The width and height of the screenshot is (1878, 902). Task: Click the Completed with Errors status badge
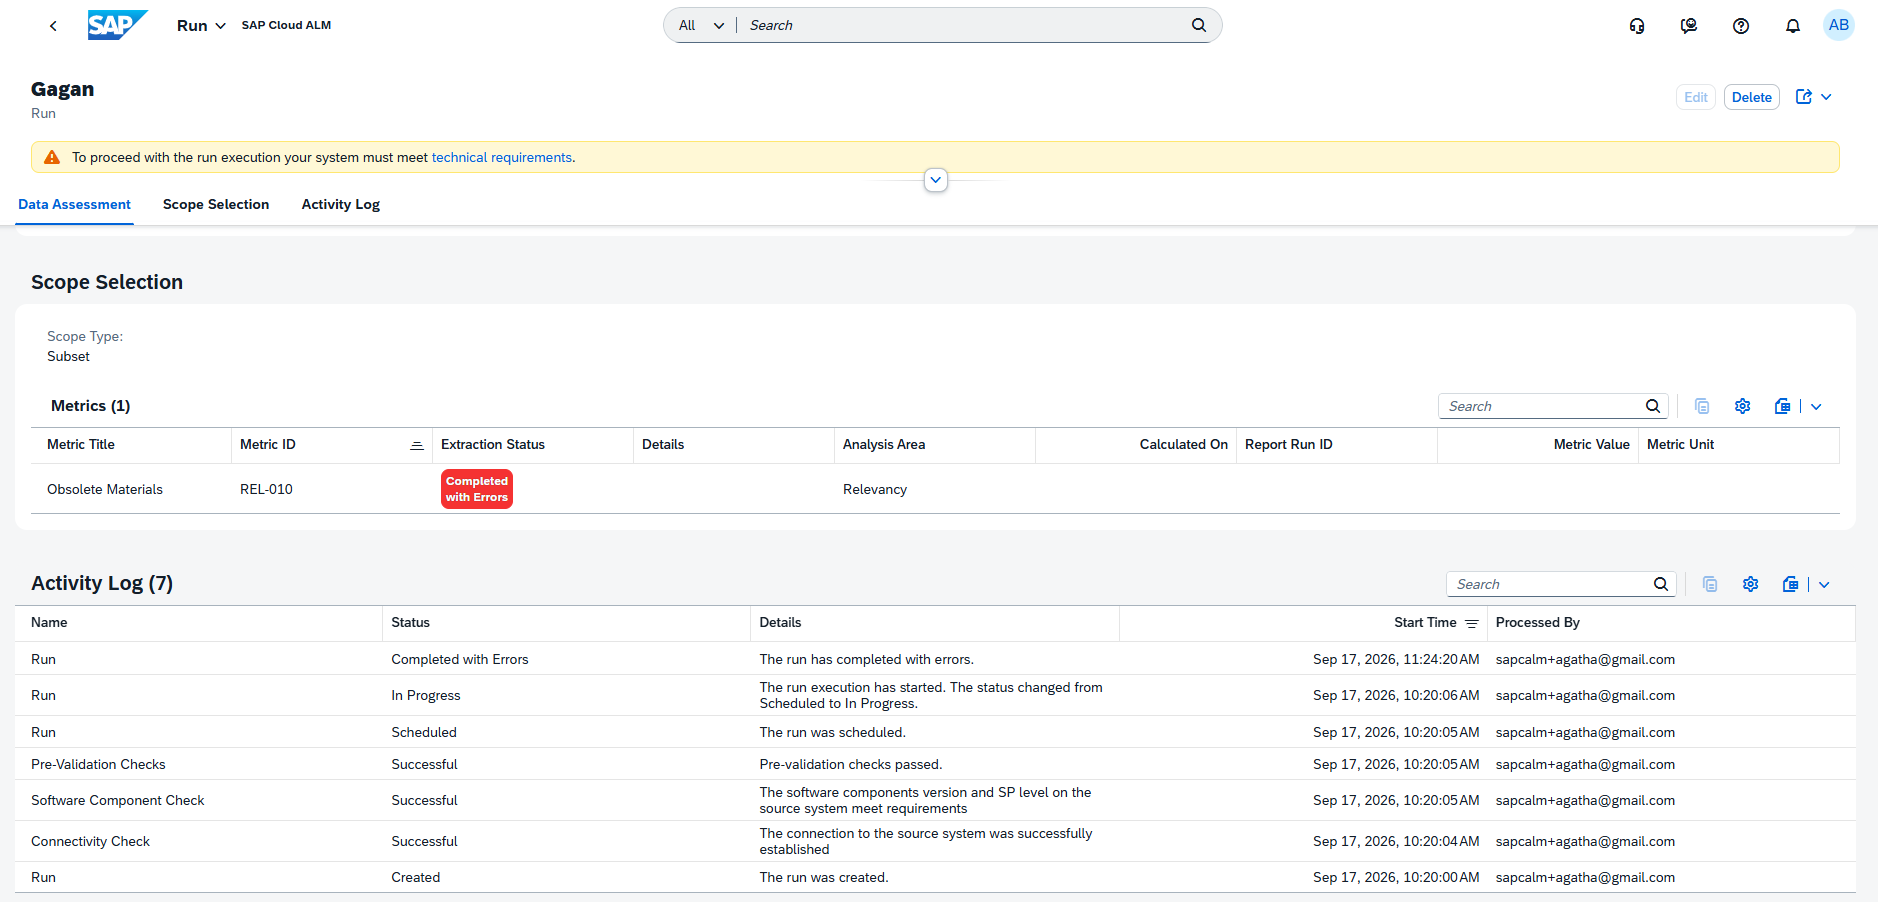(x=477, y=489)
